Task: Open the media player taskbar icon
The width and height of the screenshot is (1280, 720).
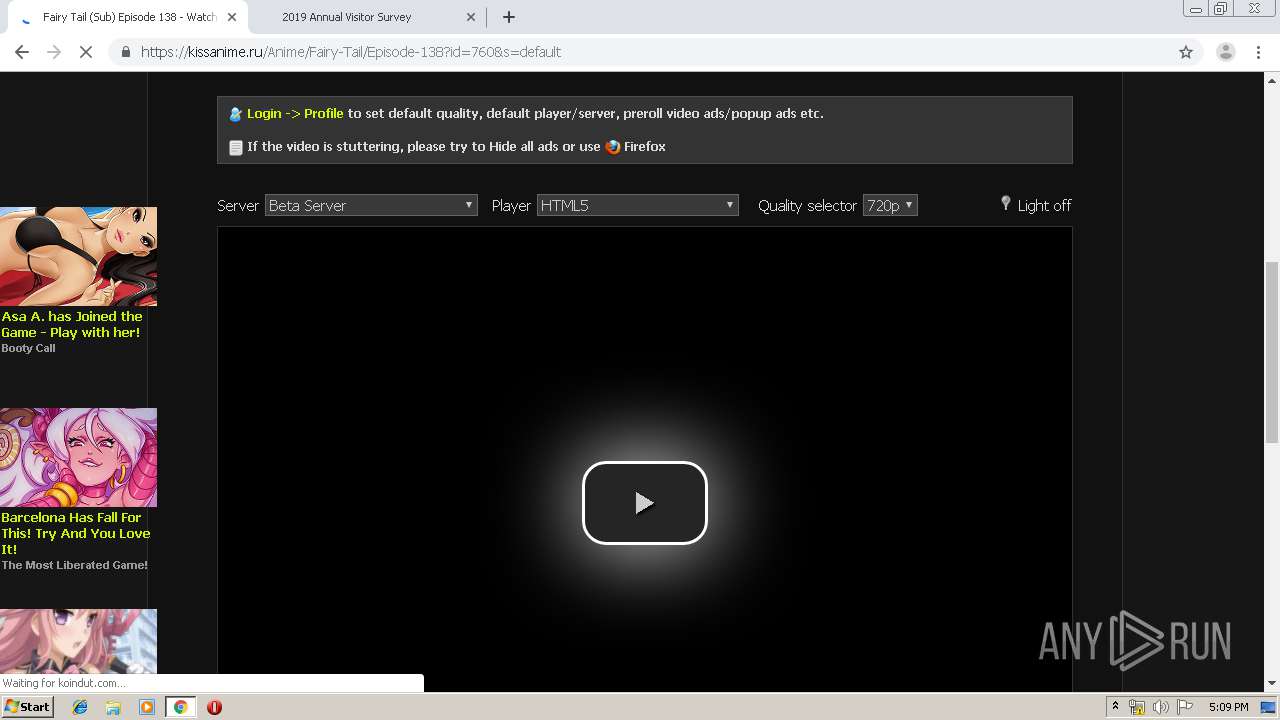Action: 147,707
